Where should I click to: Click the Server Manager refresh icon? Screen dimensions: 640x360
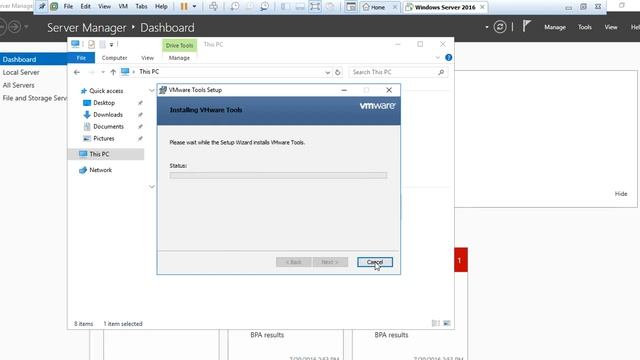(x=500, y=27)
